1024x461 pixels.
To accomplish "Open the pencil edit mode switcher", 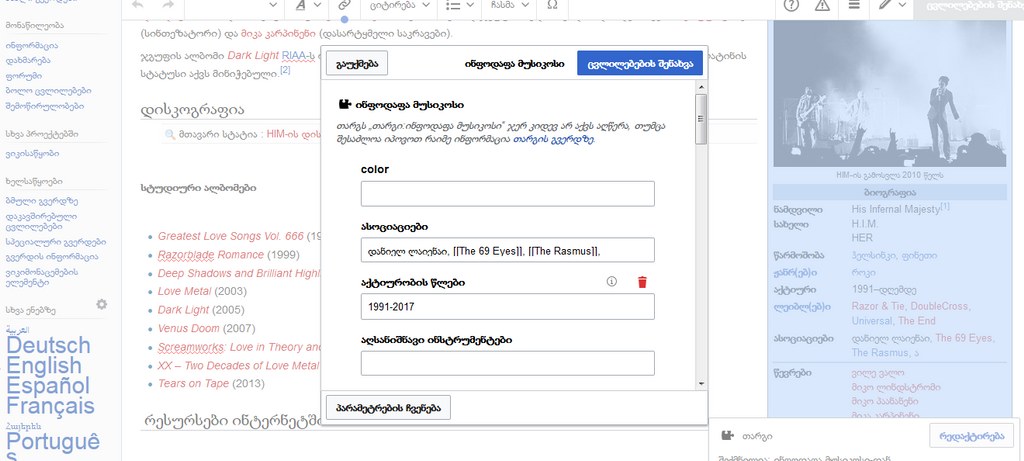I will click(891, 5).
